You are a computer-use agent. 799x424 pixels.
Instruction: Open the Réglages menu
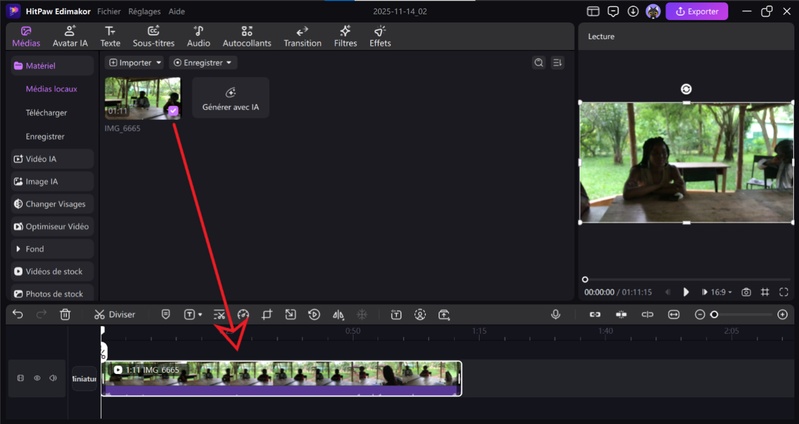[x=144, y=11]
